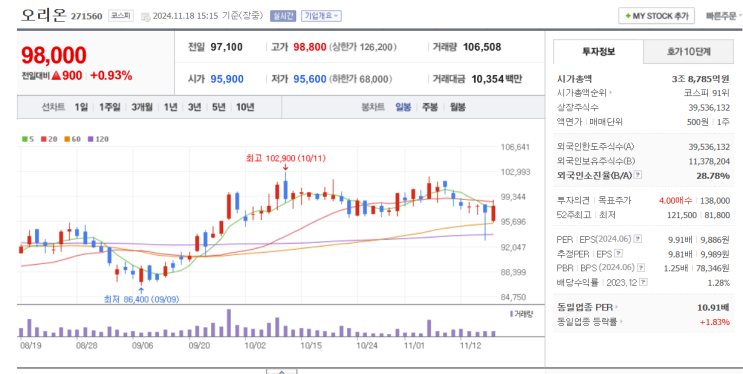Viewport: 743px width, 374px height.
Task: Click the 상한가 126,200 text
Action: point(363,47)
